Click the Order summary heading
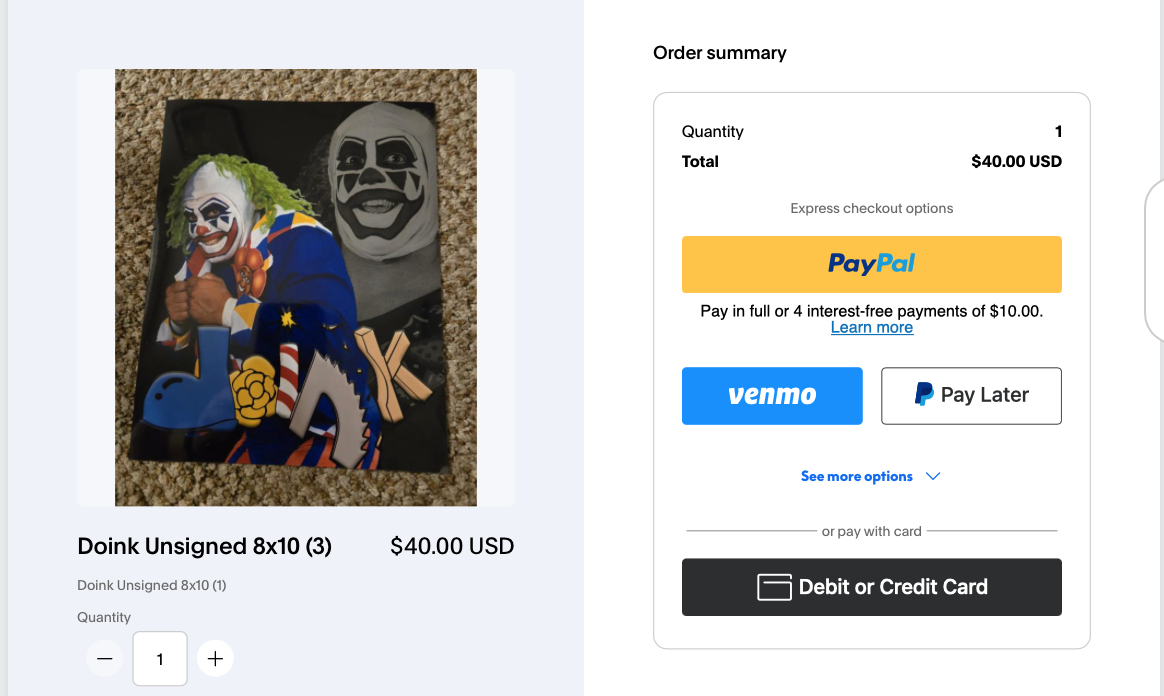Image resolution: width=1164 pixels, height=696 pixels. pos(719,53)
